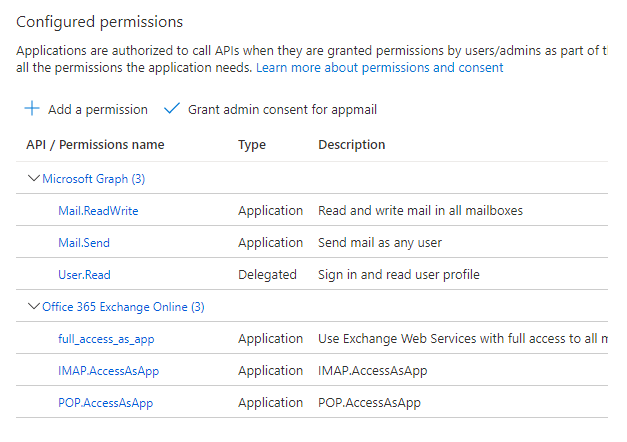This screenshot has height=442, width=627.
Task: Open the full_access_as_app permission
Action: click(x=106, y=339)
